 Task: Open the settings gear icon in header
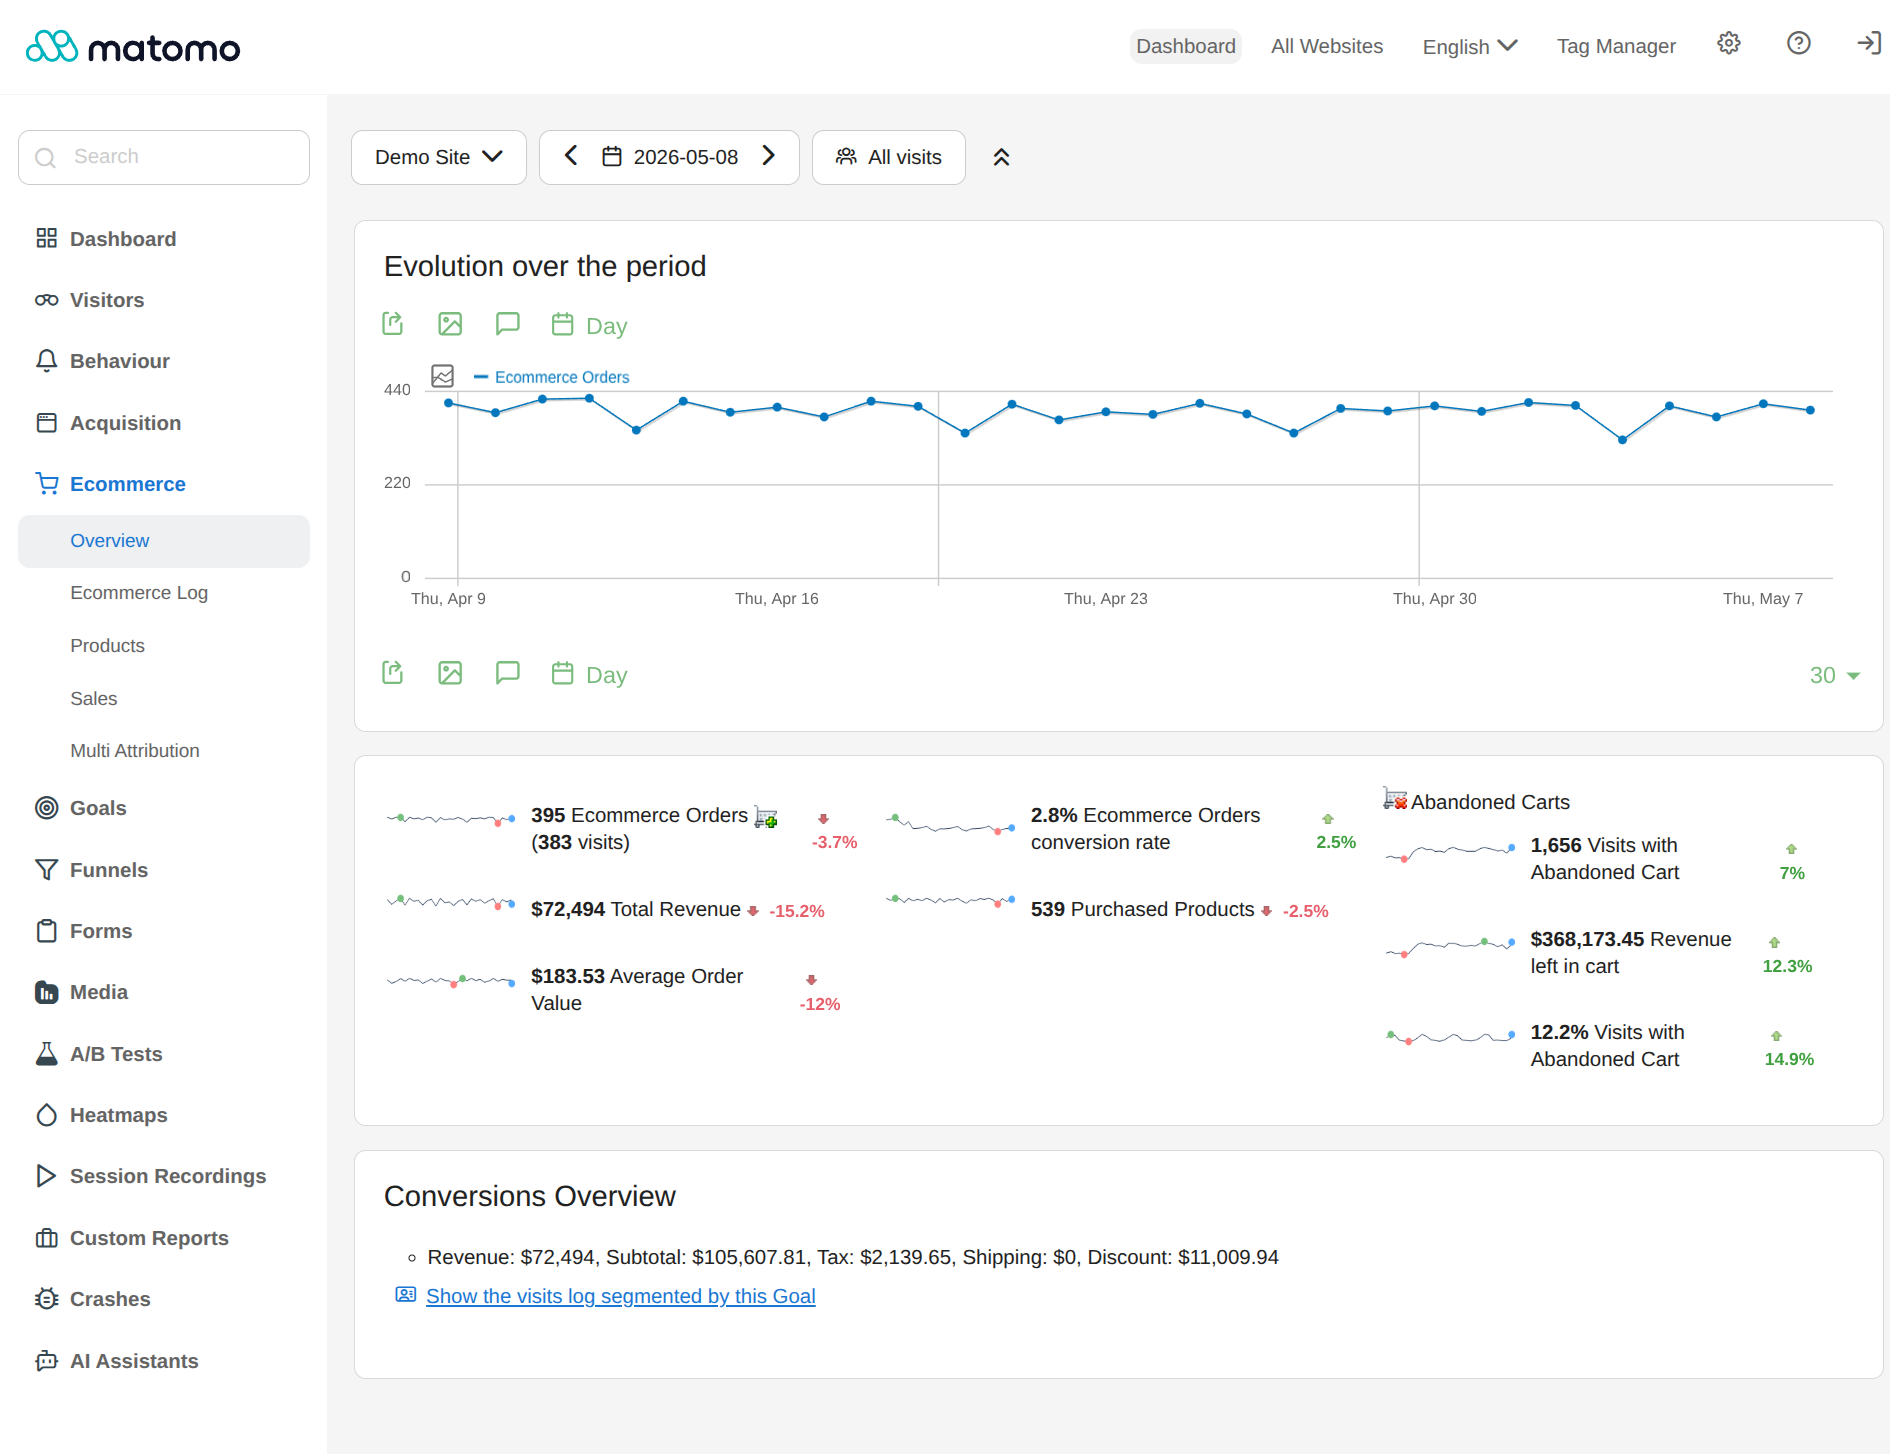[1728, 44]
